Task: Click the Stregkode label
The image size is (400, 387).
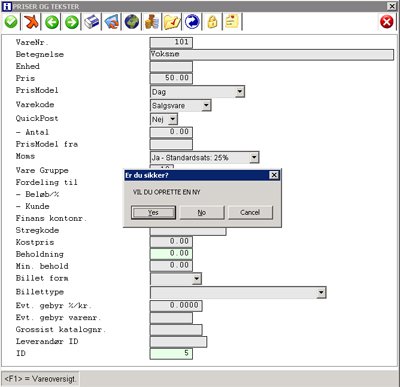Action: coord(37,230)
